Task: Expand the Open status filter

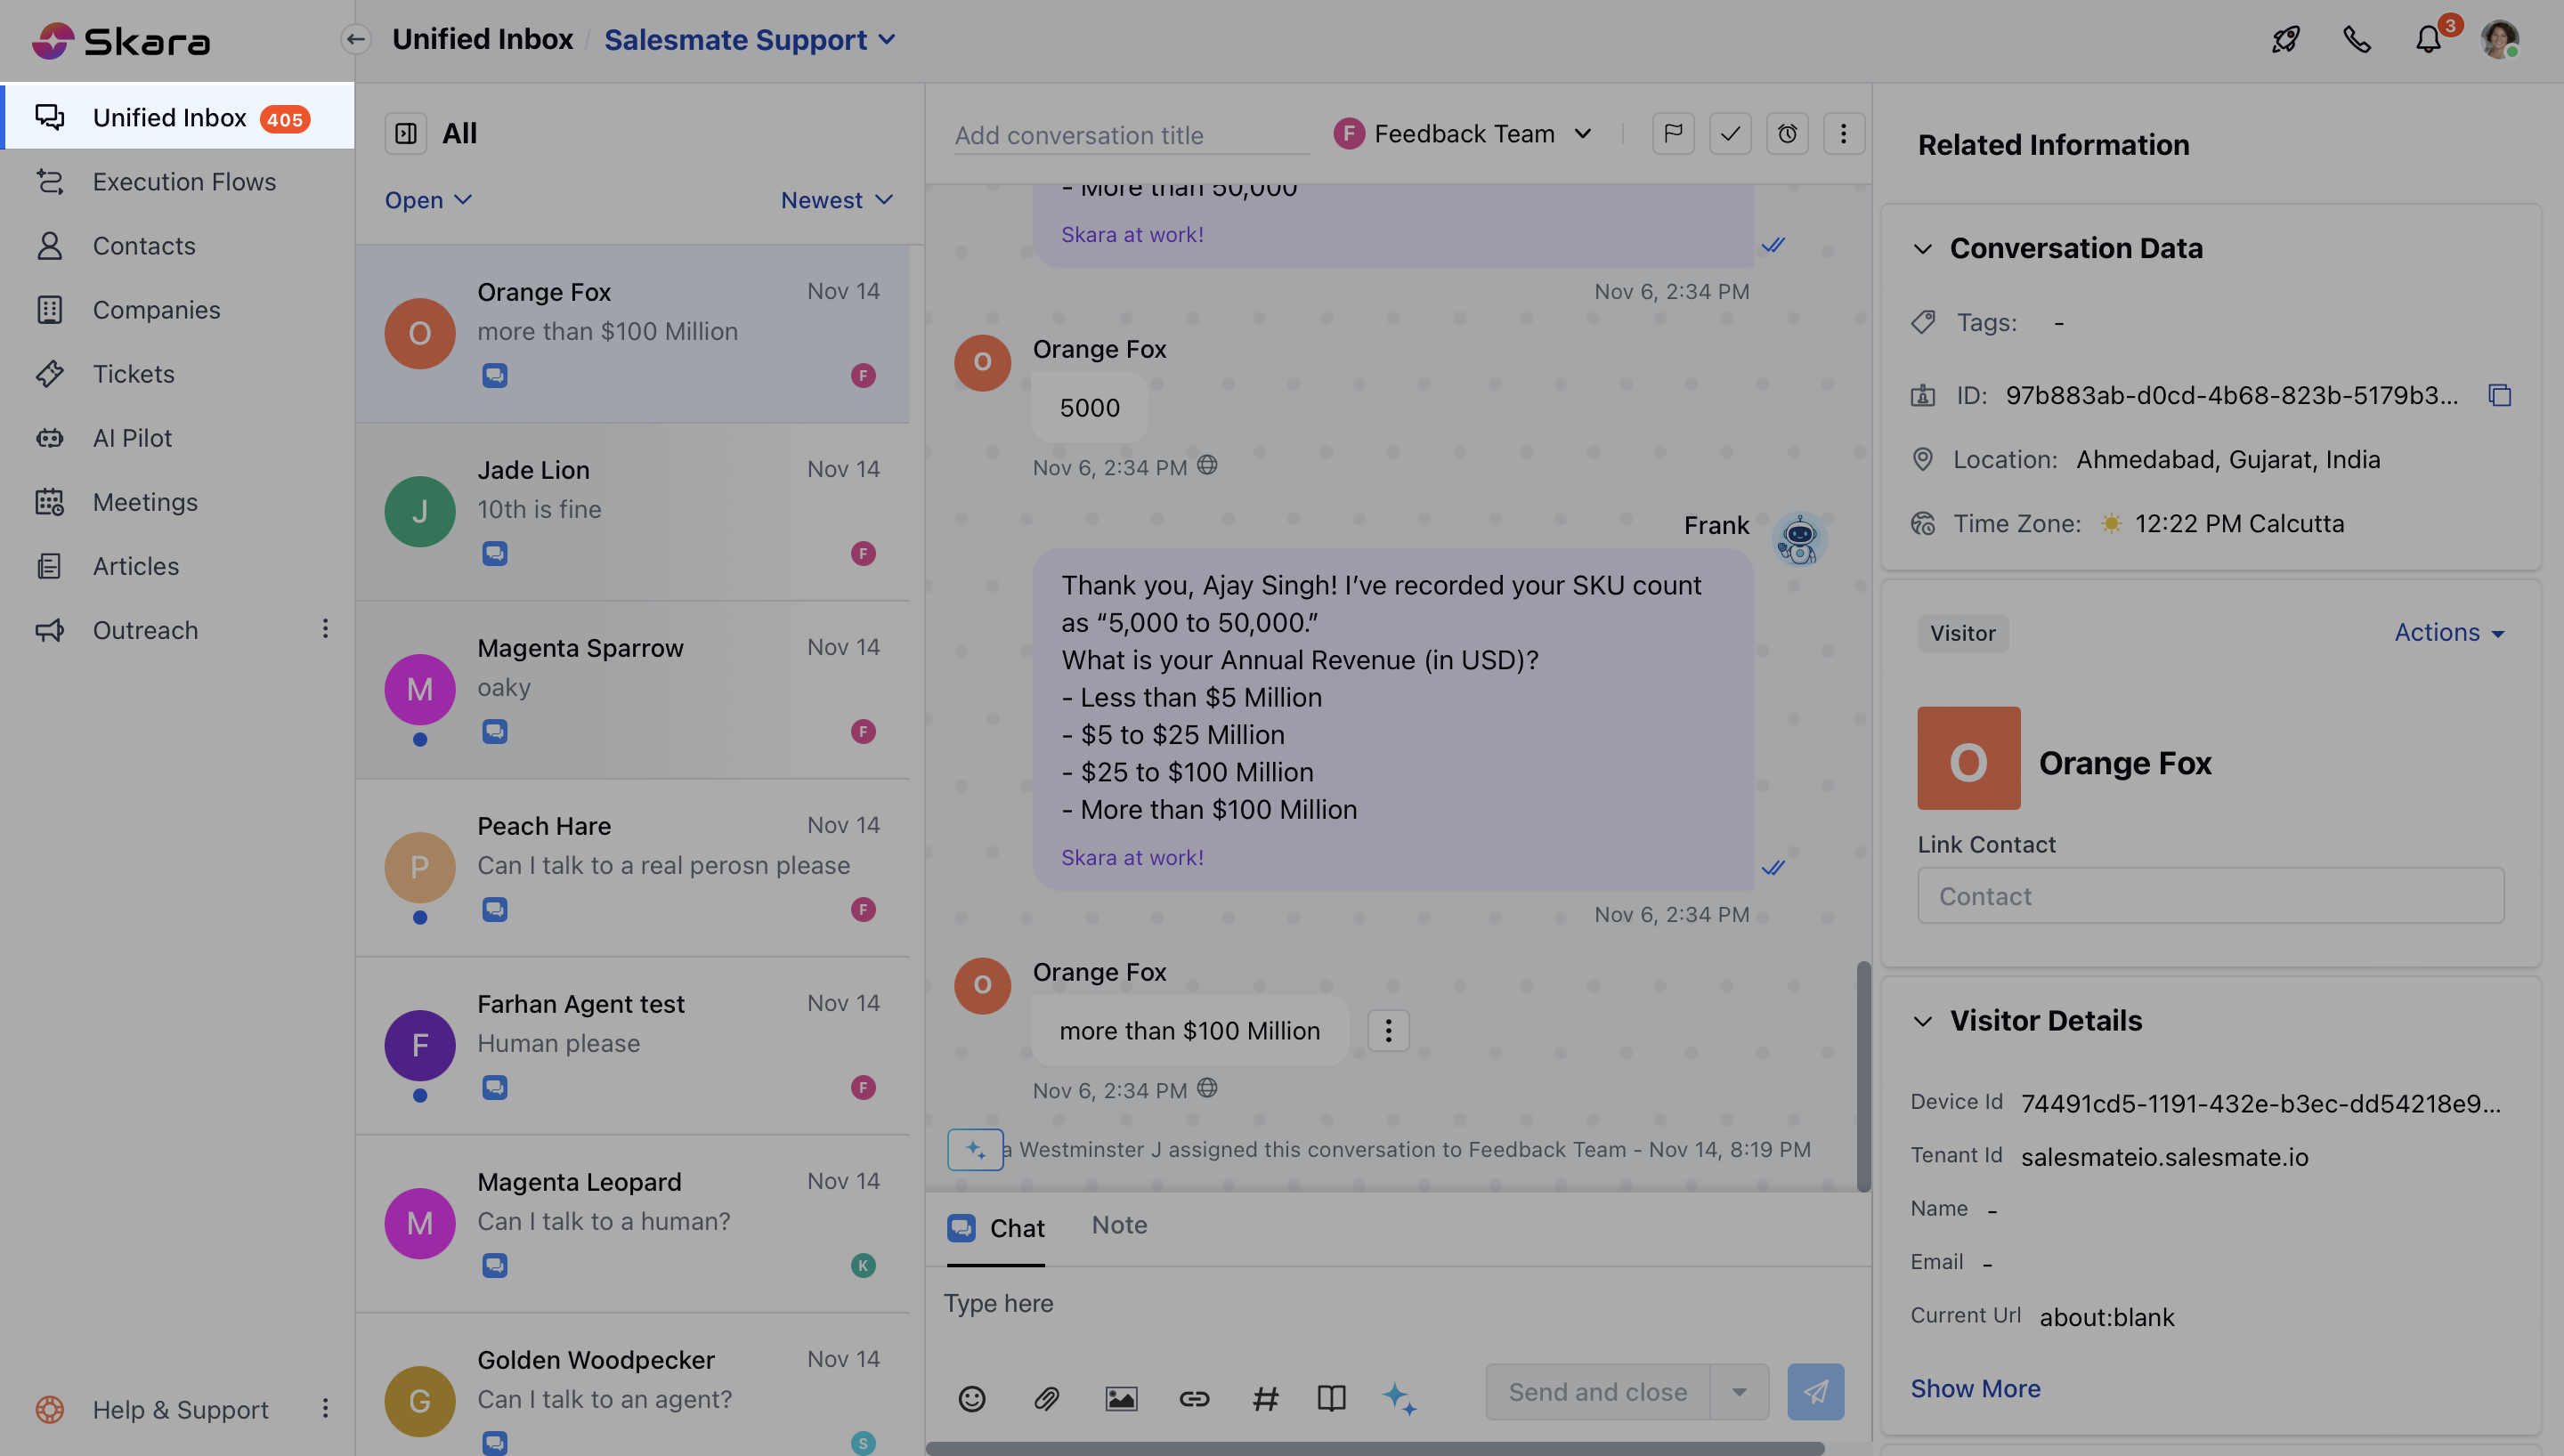Action: pyautogui.click(x=428, y=200)
